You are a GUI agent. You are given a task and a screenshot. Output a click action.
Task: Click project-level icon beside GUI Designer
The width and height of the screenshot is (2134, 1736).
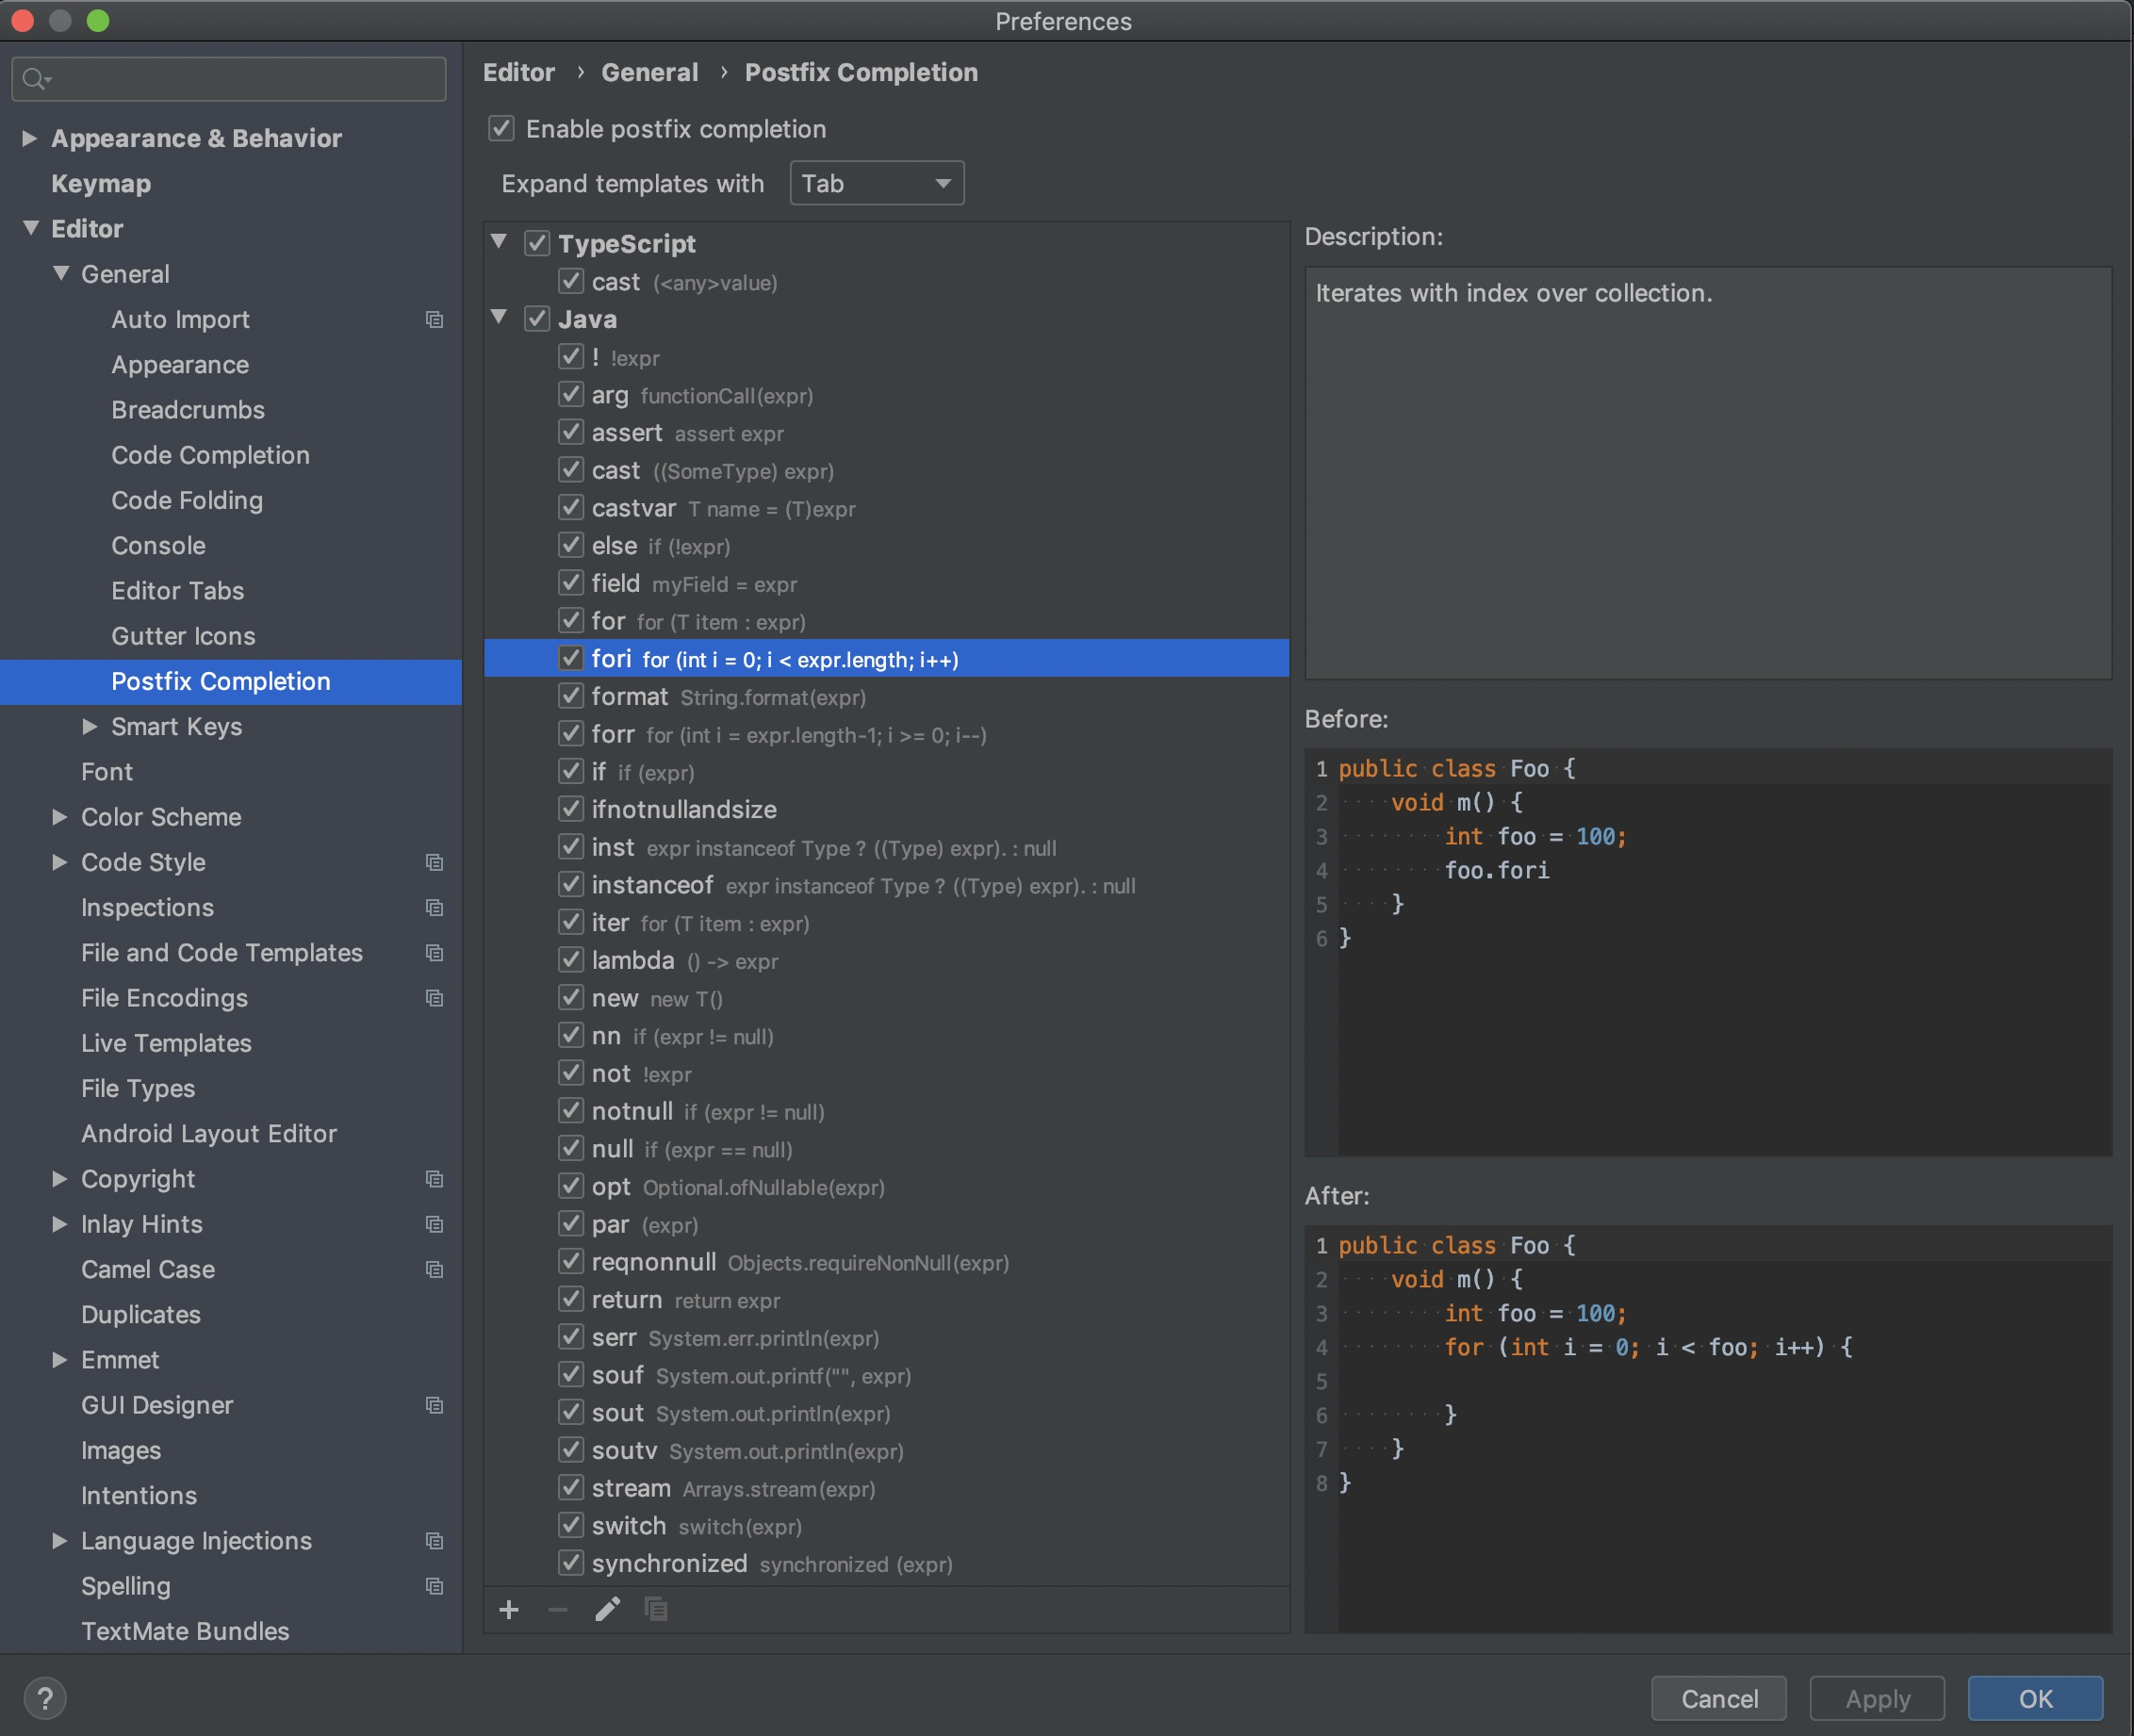(434, 1405)
